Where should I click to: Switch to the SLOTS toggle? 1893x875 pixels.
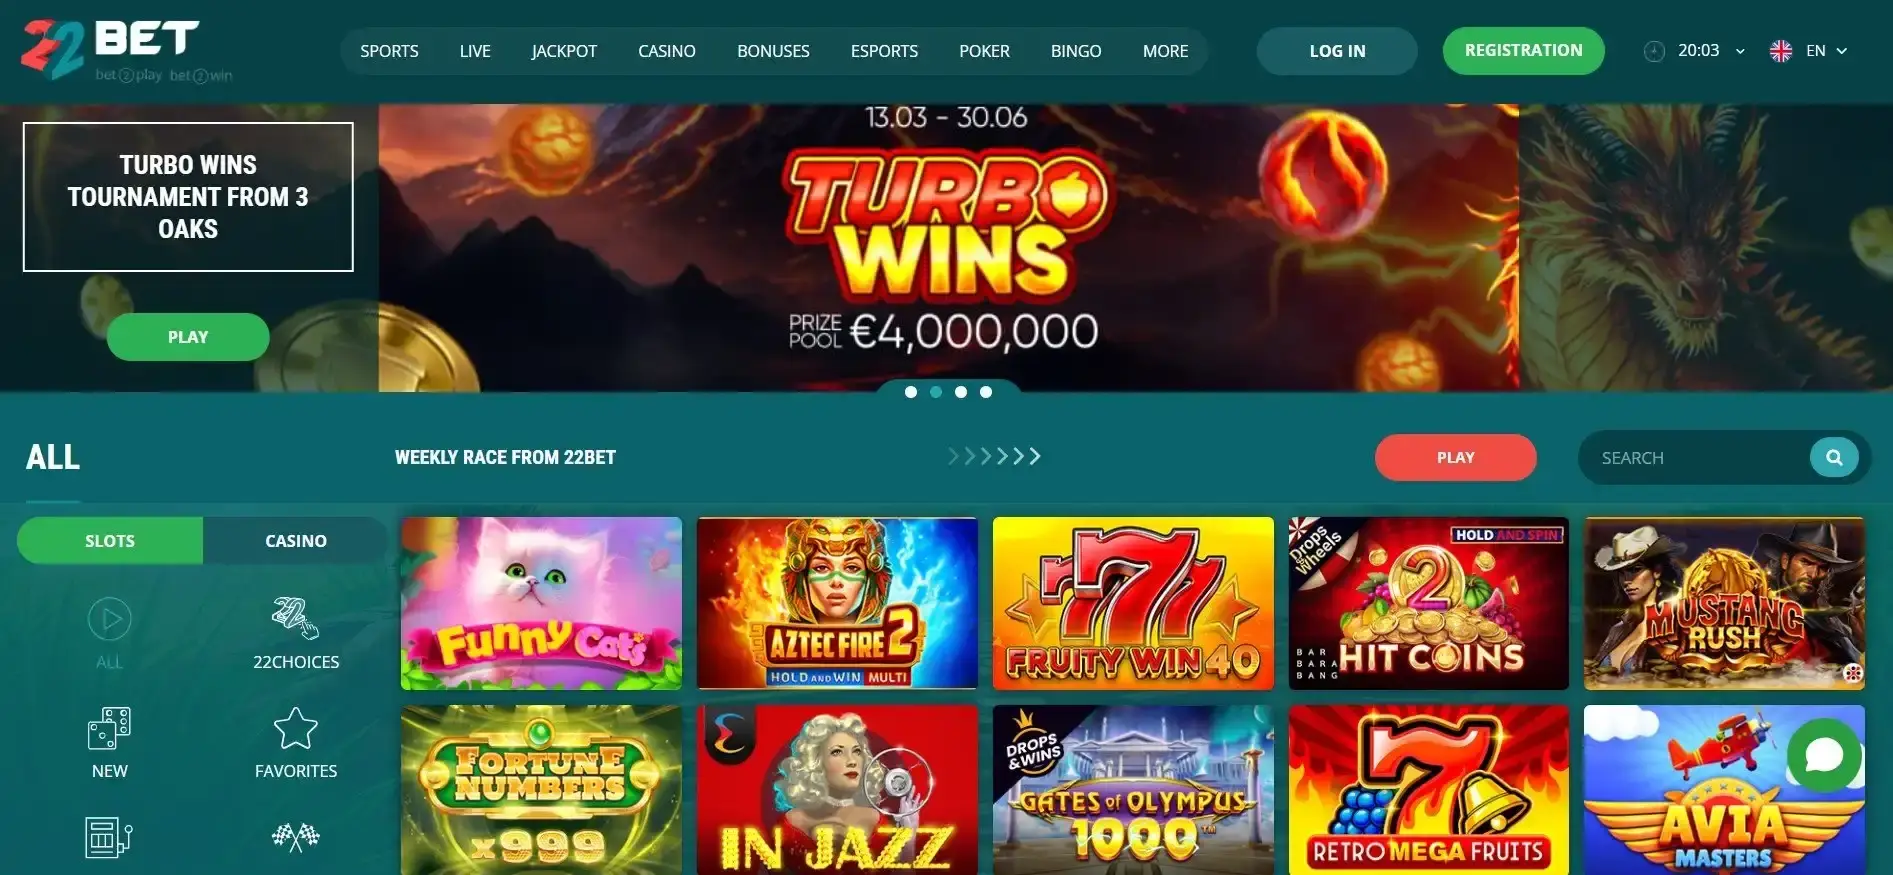[110, 540]
